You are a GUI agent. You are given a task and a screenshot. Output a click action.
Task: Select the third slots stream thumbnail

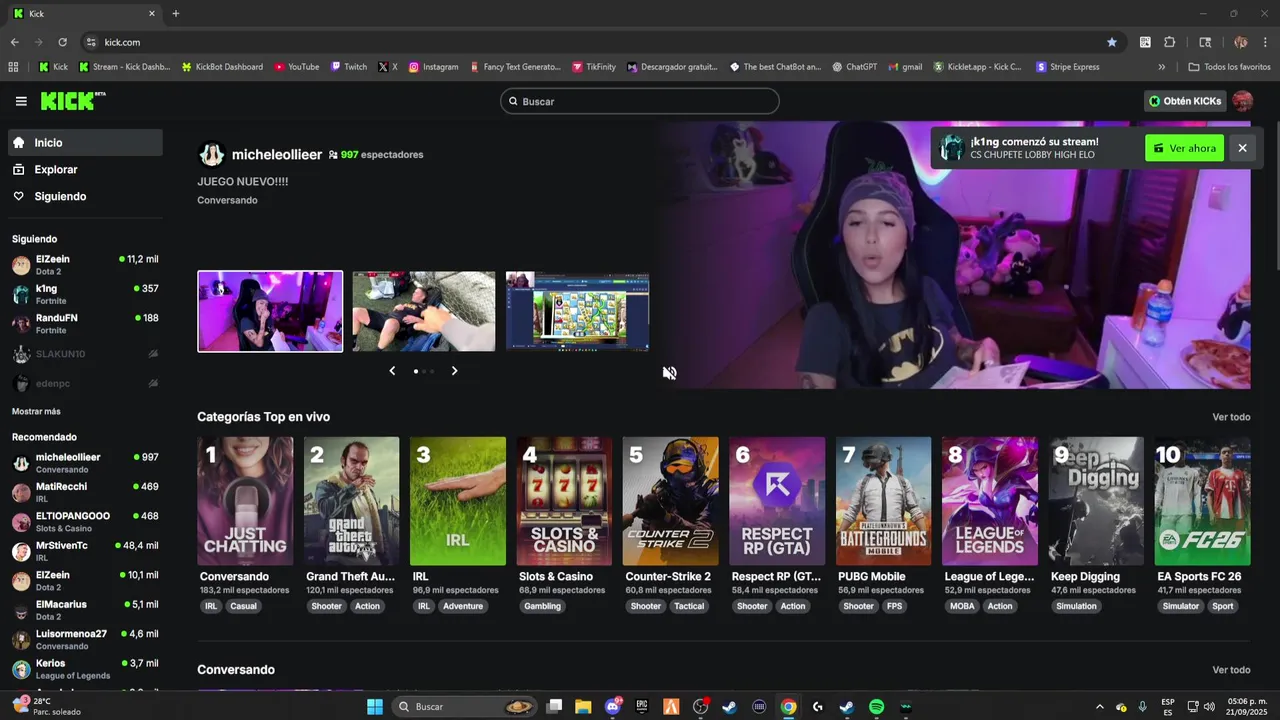click(x=577, y=311)
